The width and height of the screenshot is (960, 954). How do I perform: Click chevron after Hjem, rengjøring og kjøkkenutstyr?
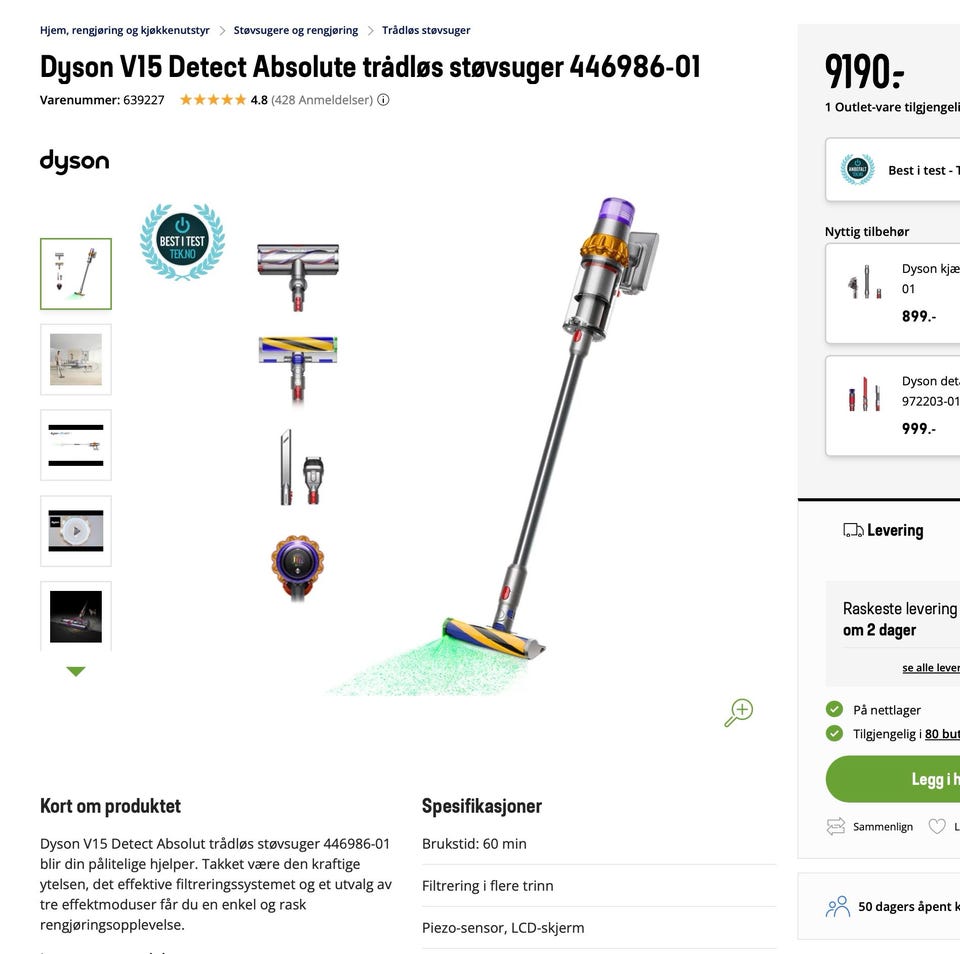[222, 31]
